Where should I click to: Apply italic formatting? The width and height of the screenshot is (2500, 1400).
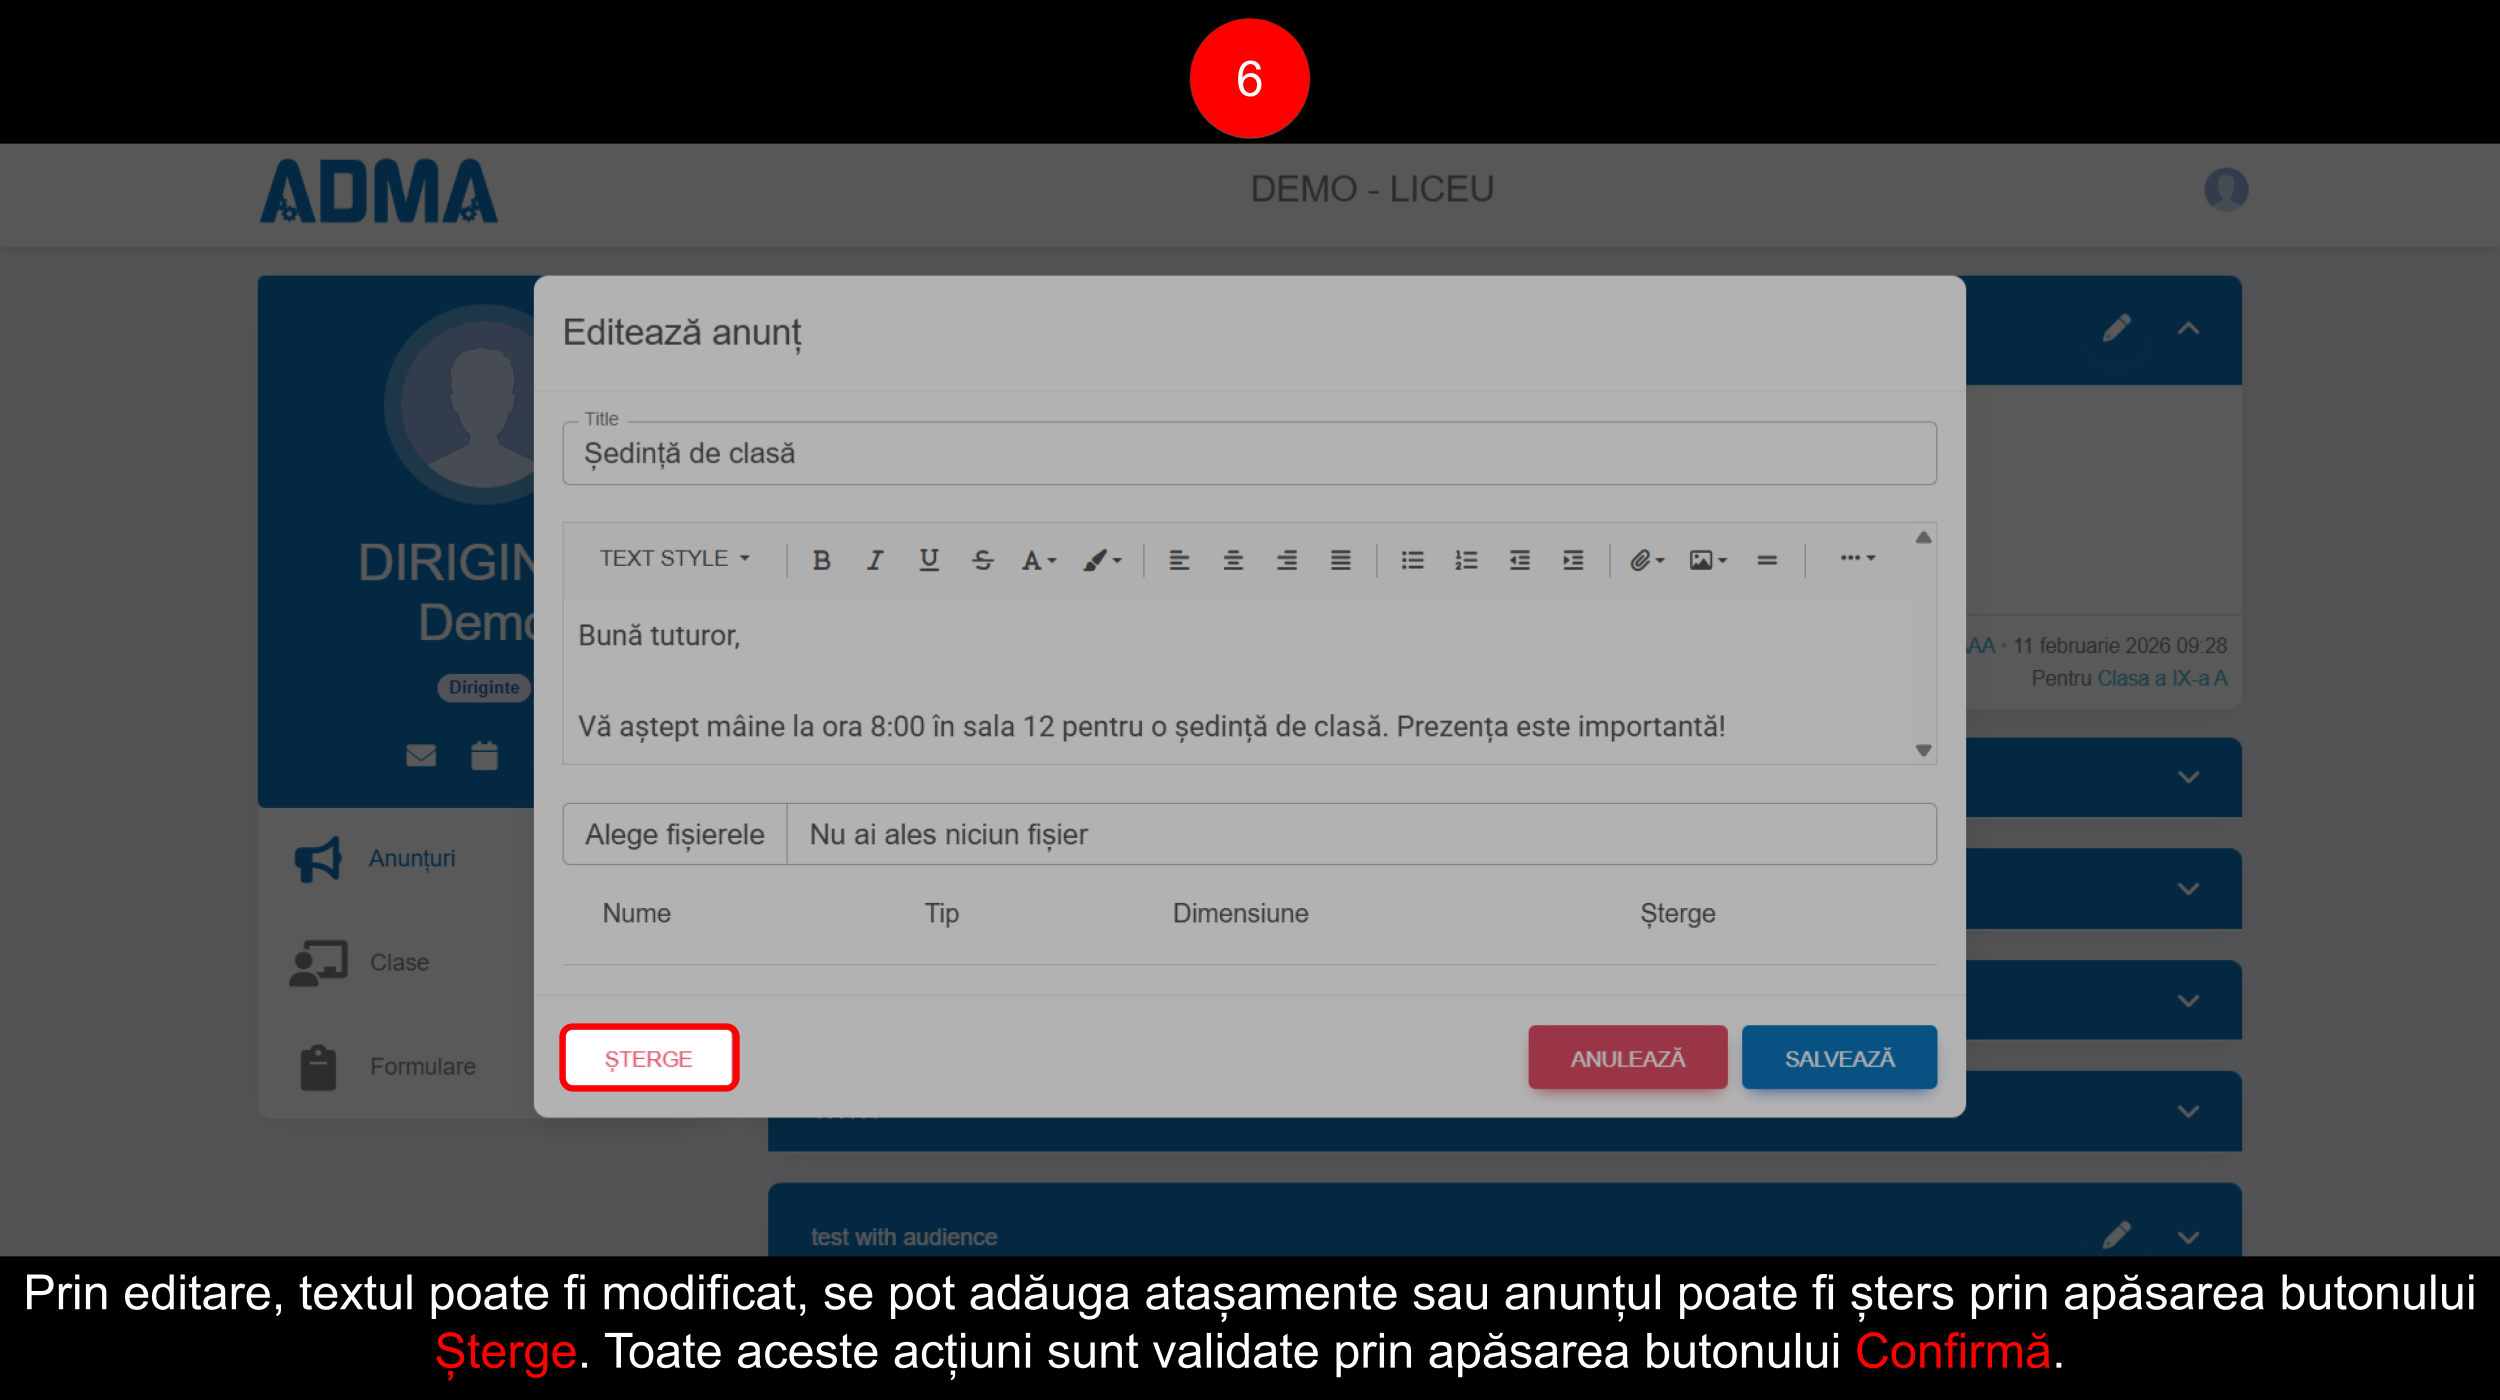pyautogui.click(x=875, y=560)
